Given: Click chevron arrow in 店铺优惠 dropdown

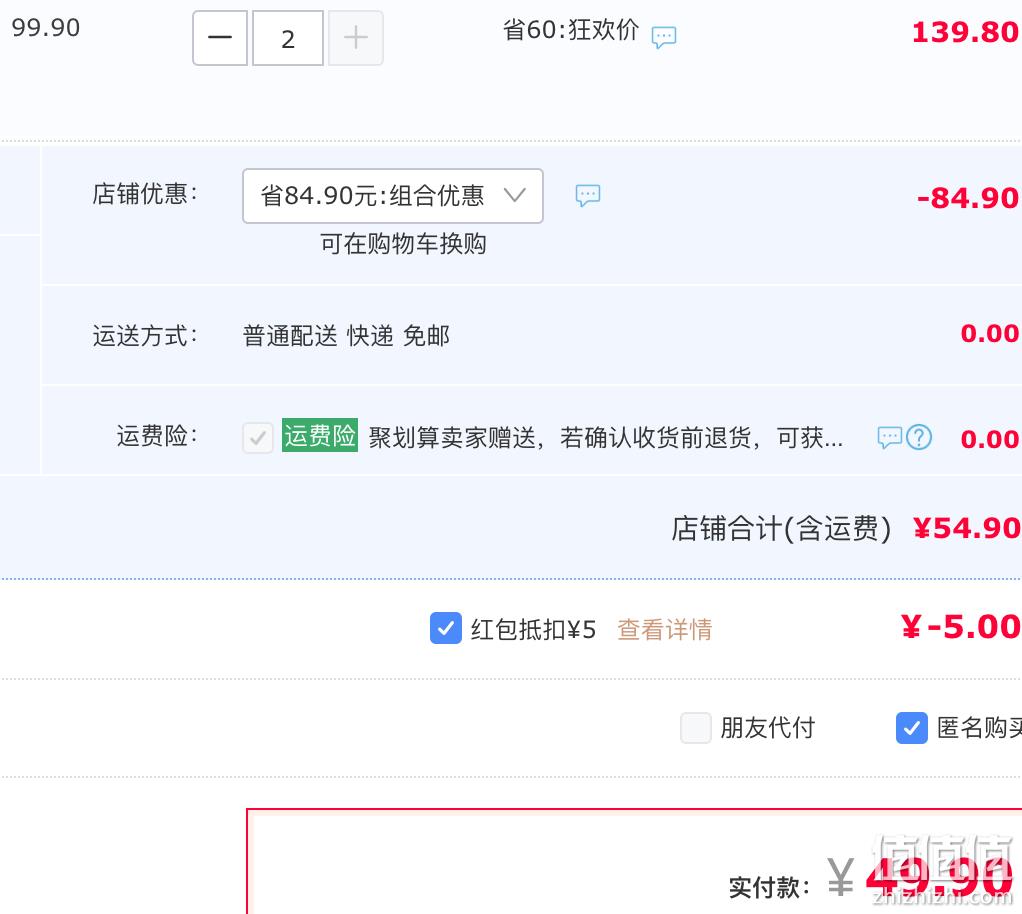Looking at the screenshot, I should (x=514, y=194).
